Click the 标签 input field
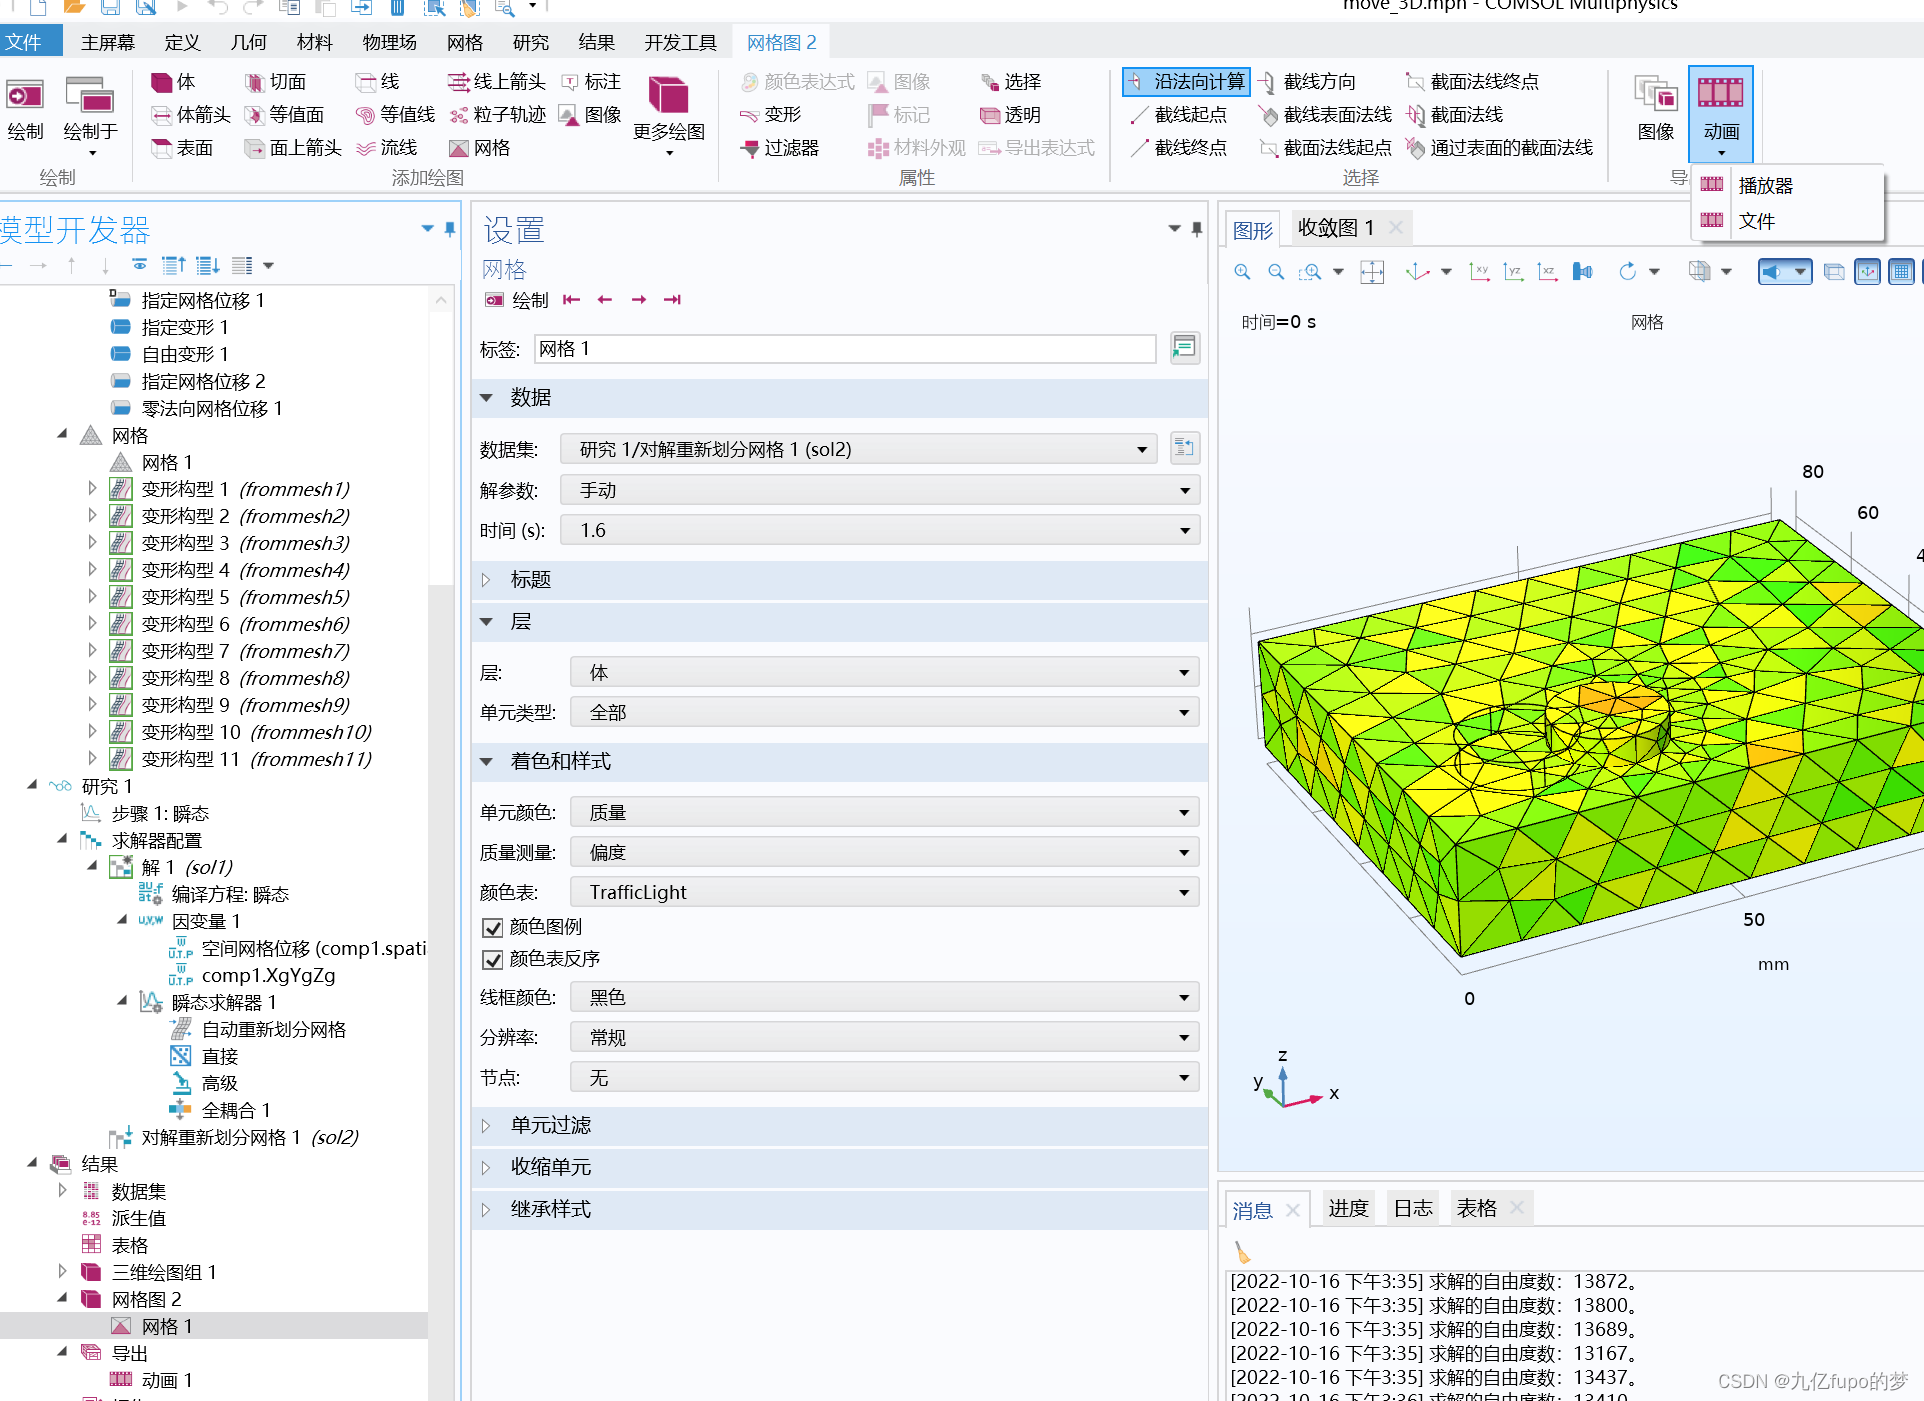Image resolution: width=1924 pixels, height=1401 pixels. (x=845, y=349)
